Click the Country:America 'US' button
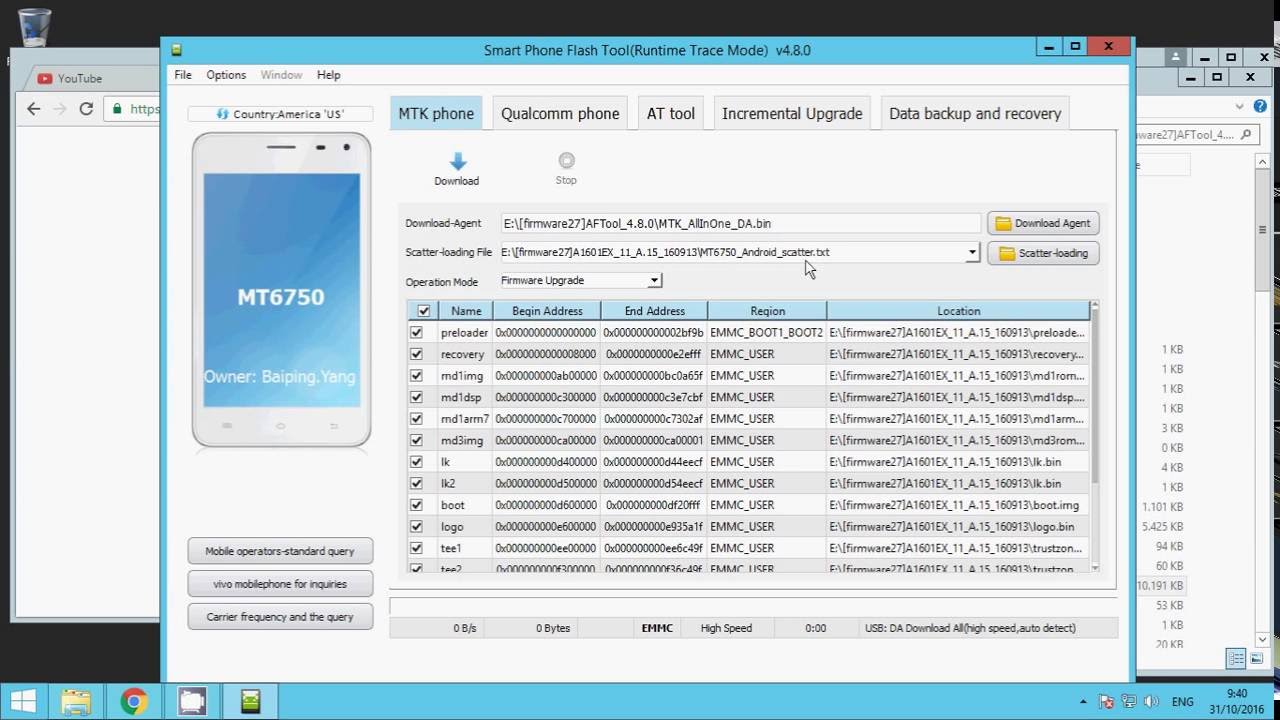 point(280,114)
